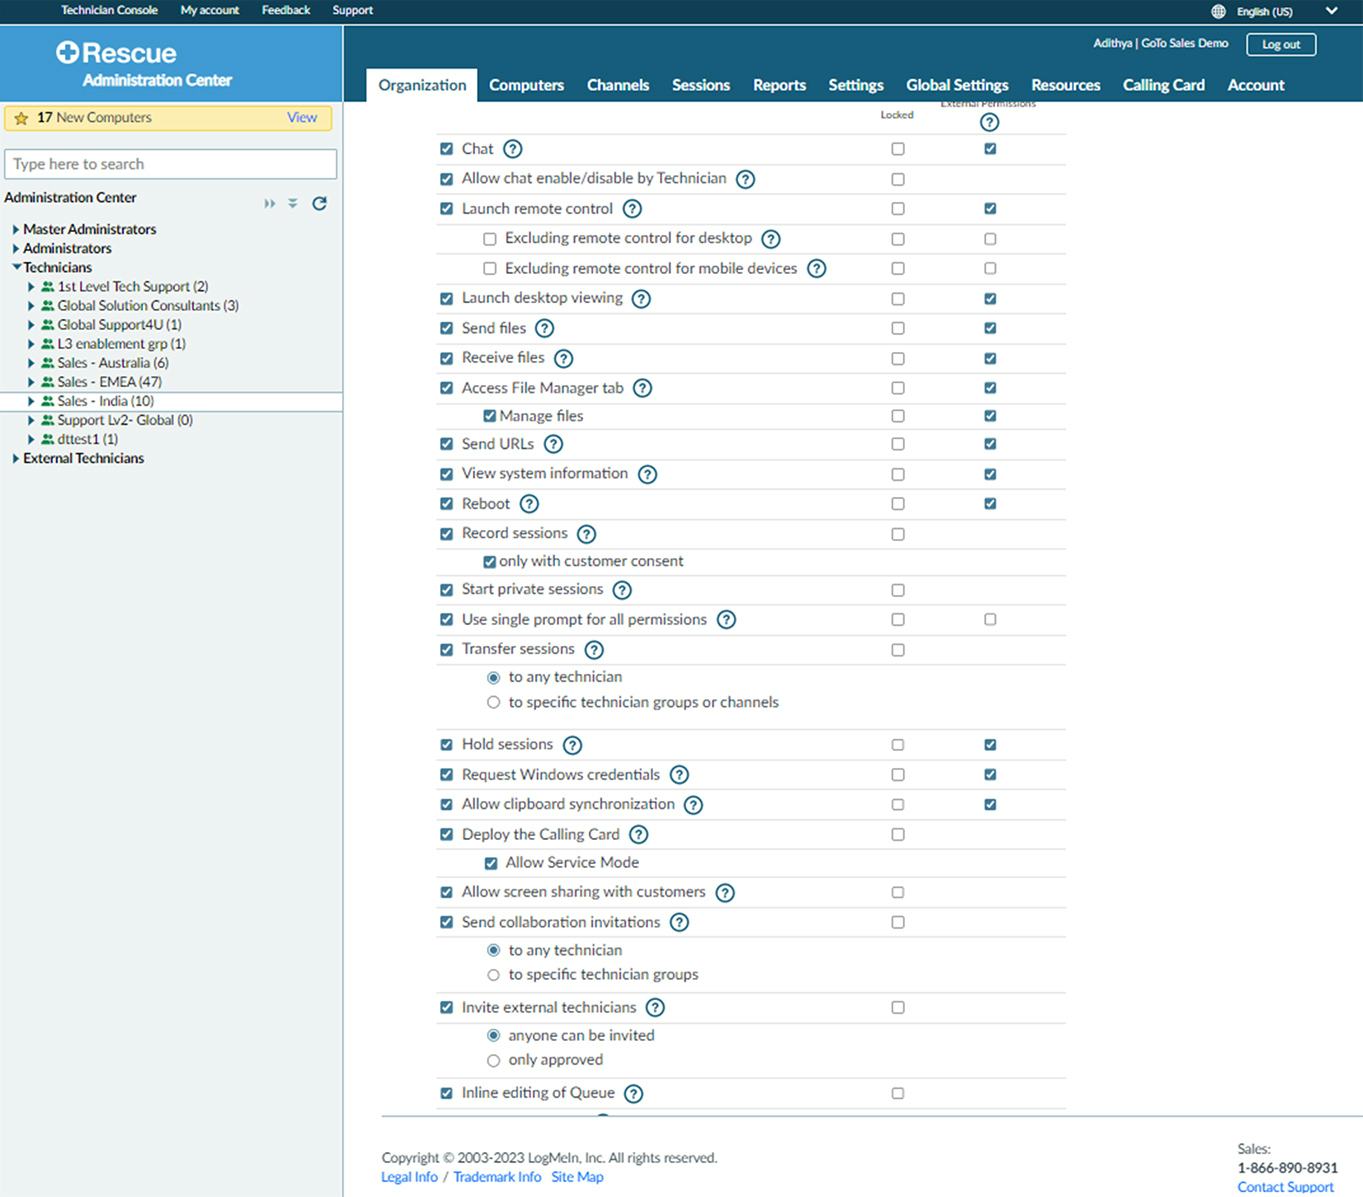
Task: Go to the Sessions tab
Action: (x=701, y=86)
